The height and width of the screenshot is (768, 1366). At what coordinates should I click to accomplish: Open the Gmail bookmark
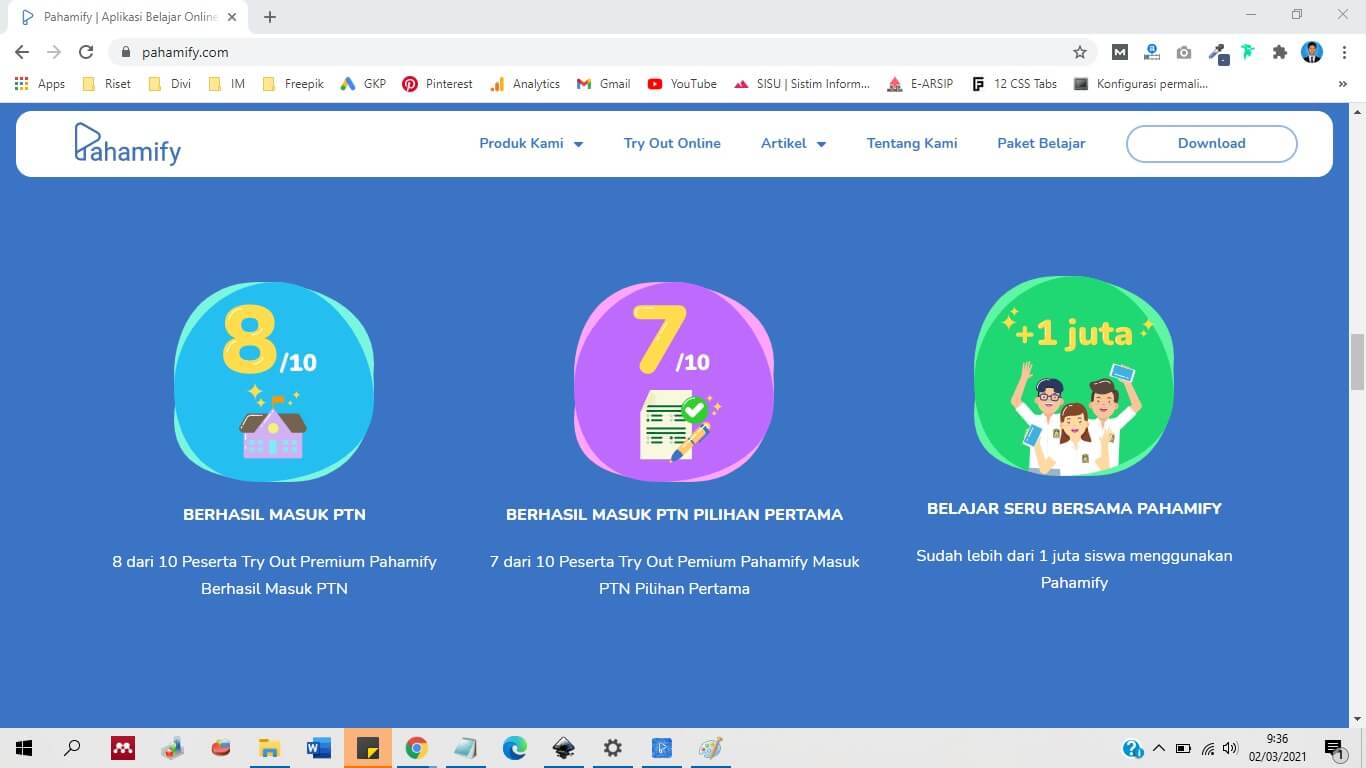coord(604,84)
